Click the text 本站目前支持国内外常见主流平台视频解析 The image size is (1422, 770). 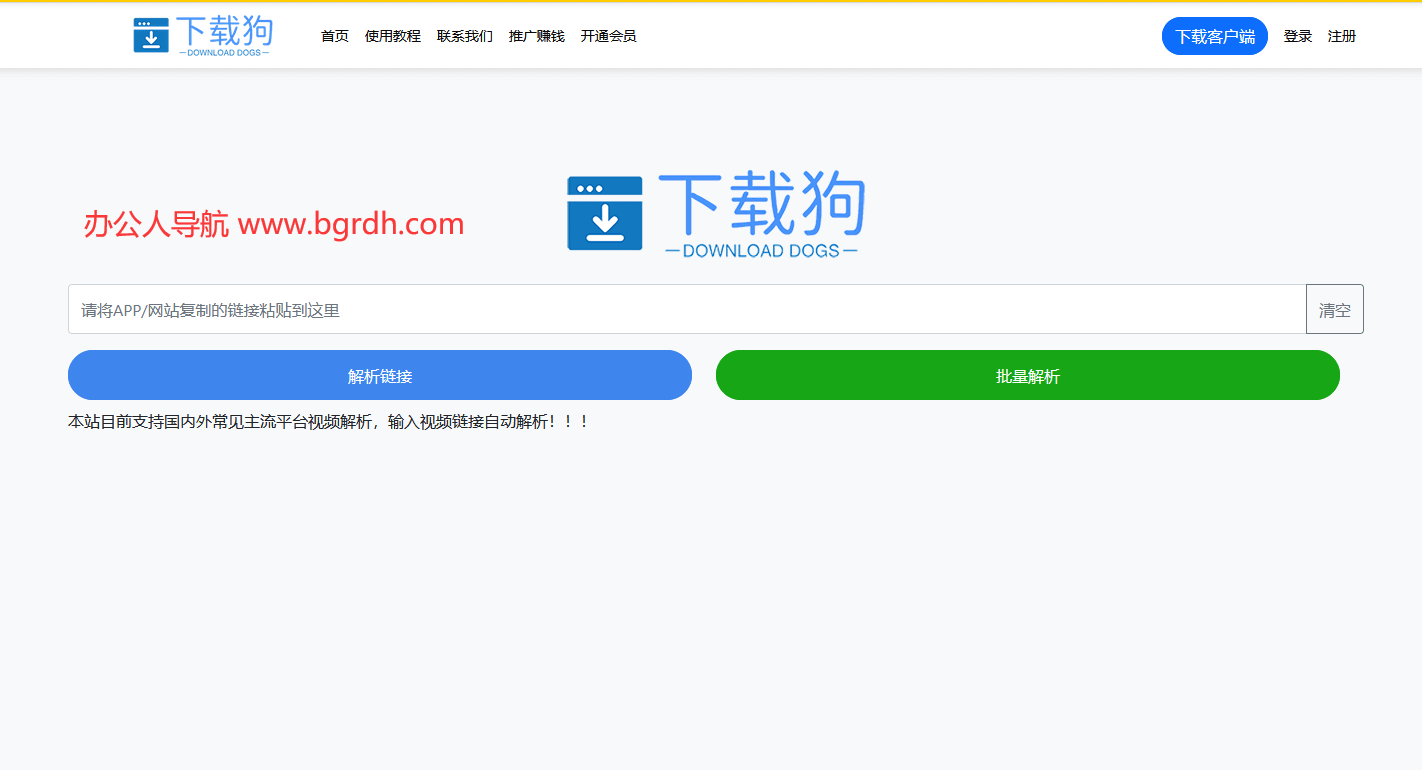coord(220,422)
